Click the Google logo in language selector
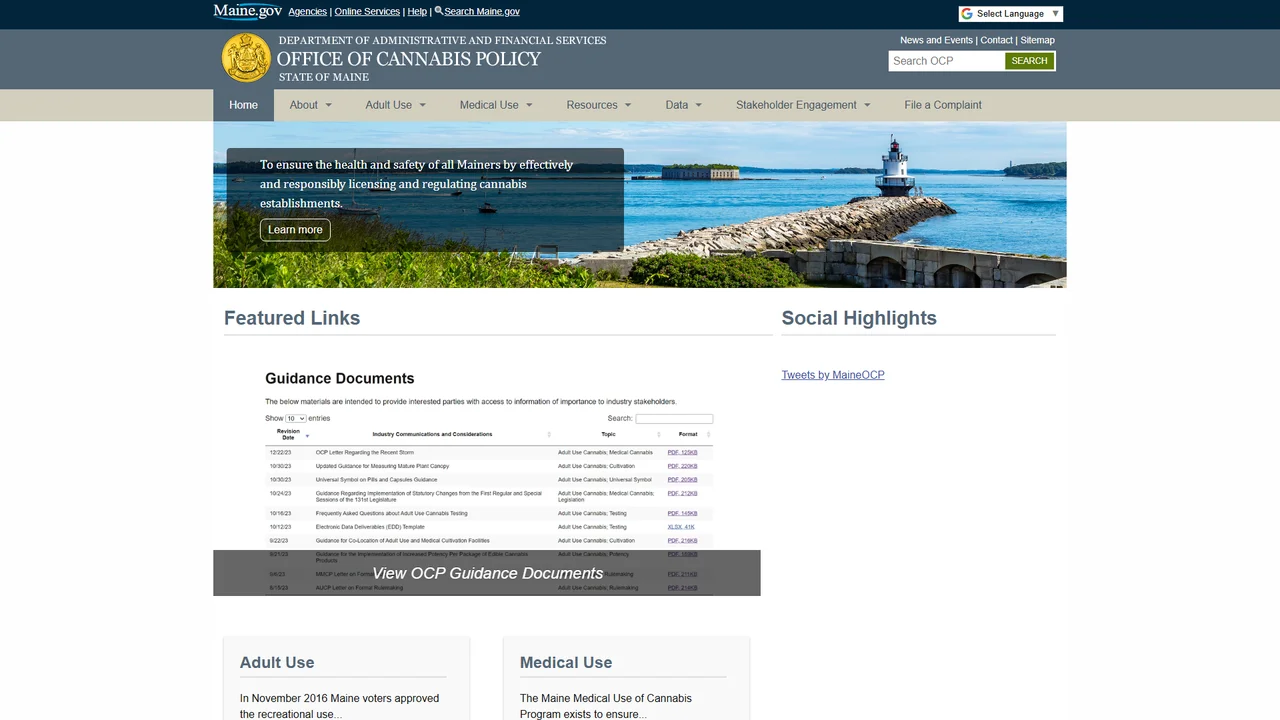Screen dimensions: 1280x720 pos(967,14)
